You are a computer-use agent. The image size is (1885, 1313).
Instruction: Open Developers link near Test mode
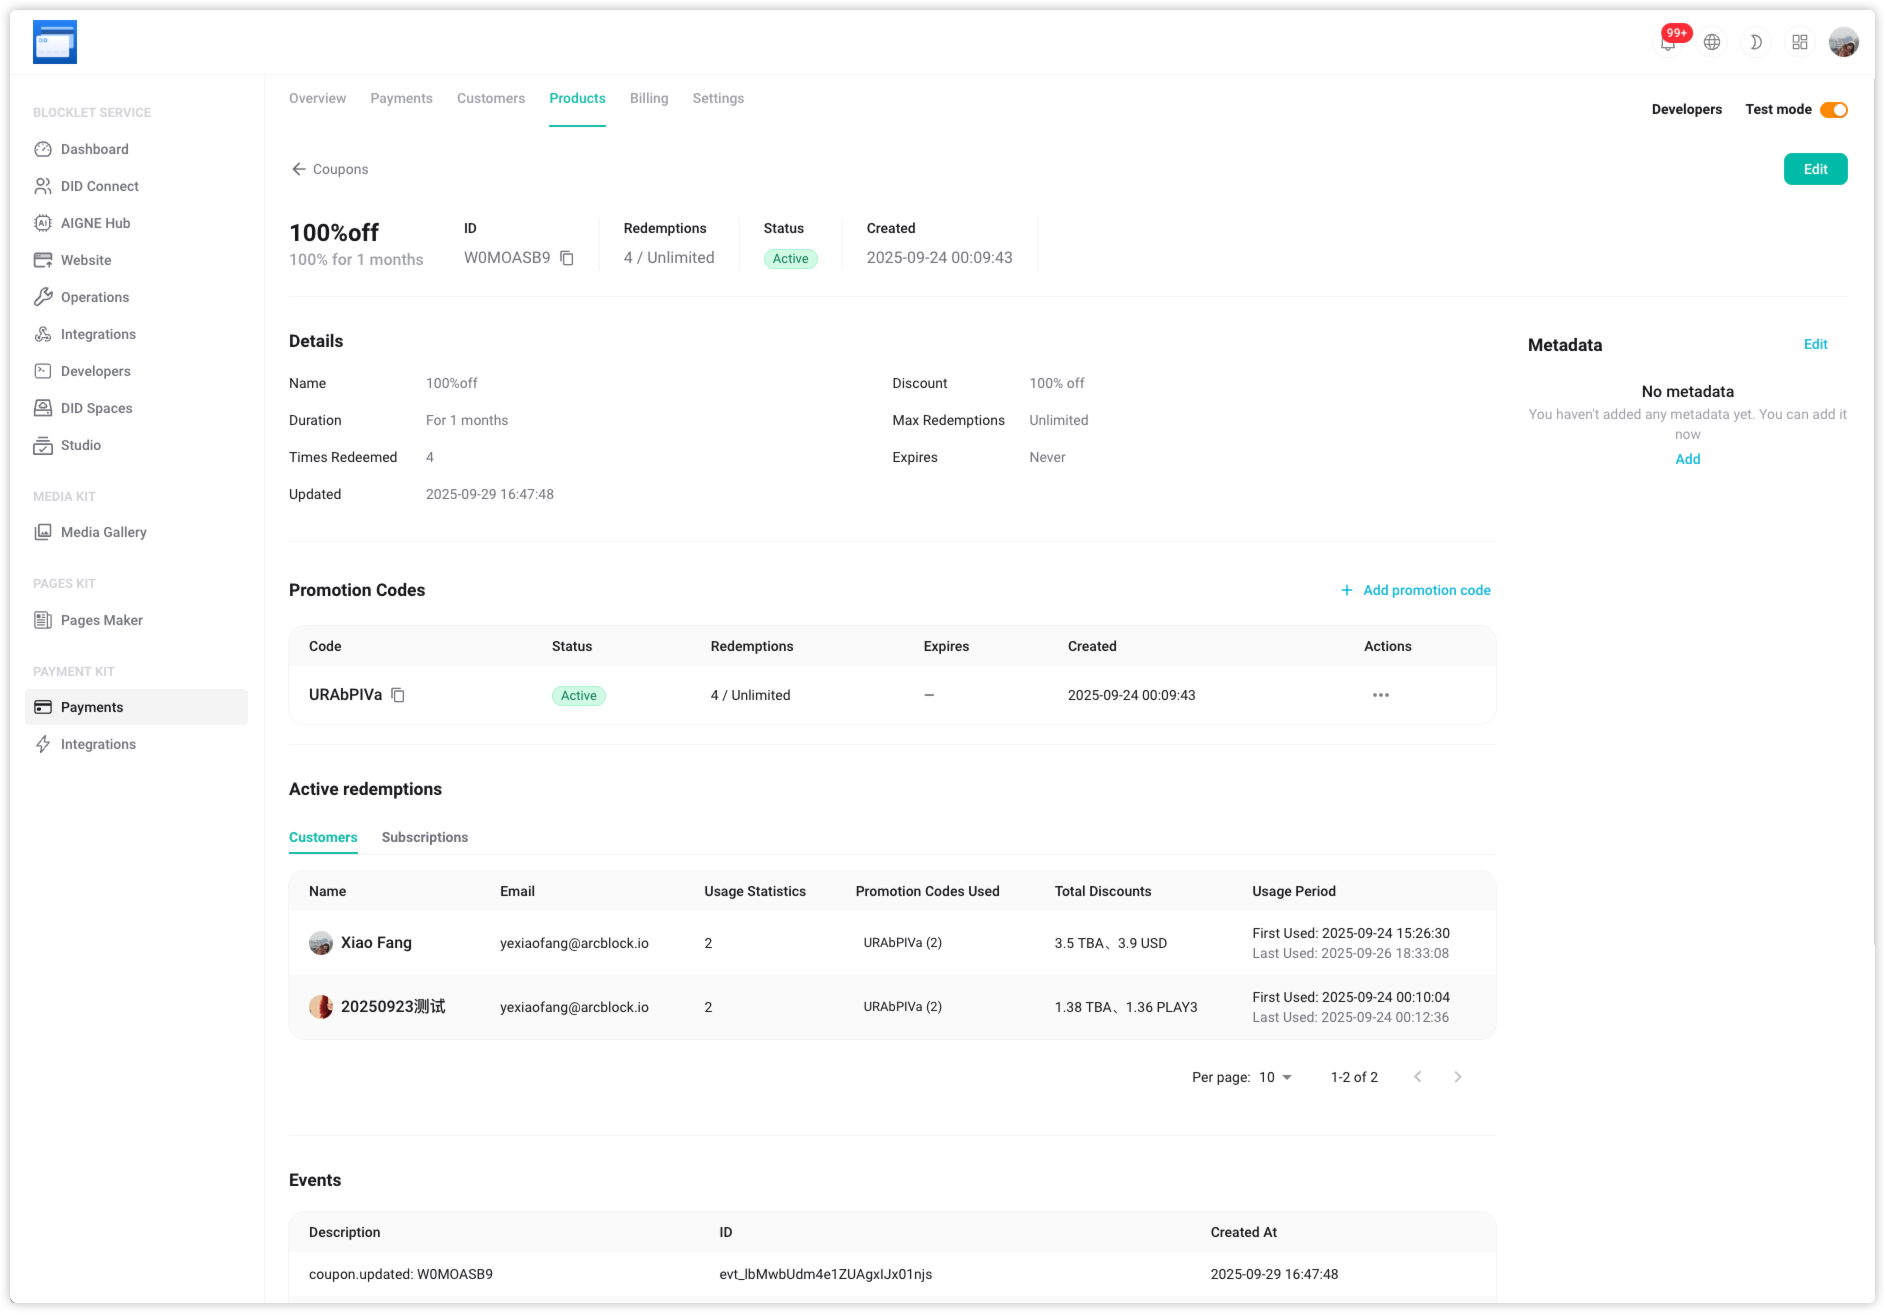pyautogui.click(x=1686, y=110)
